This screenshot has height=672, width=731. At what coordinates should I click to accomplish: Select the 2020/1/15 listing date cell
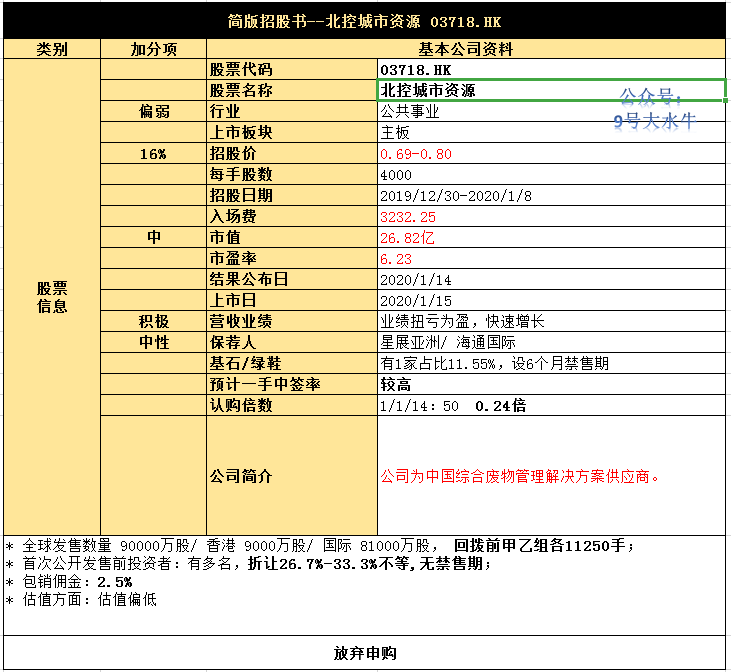click(552, 300)
